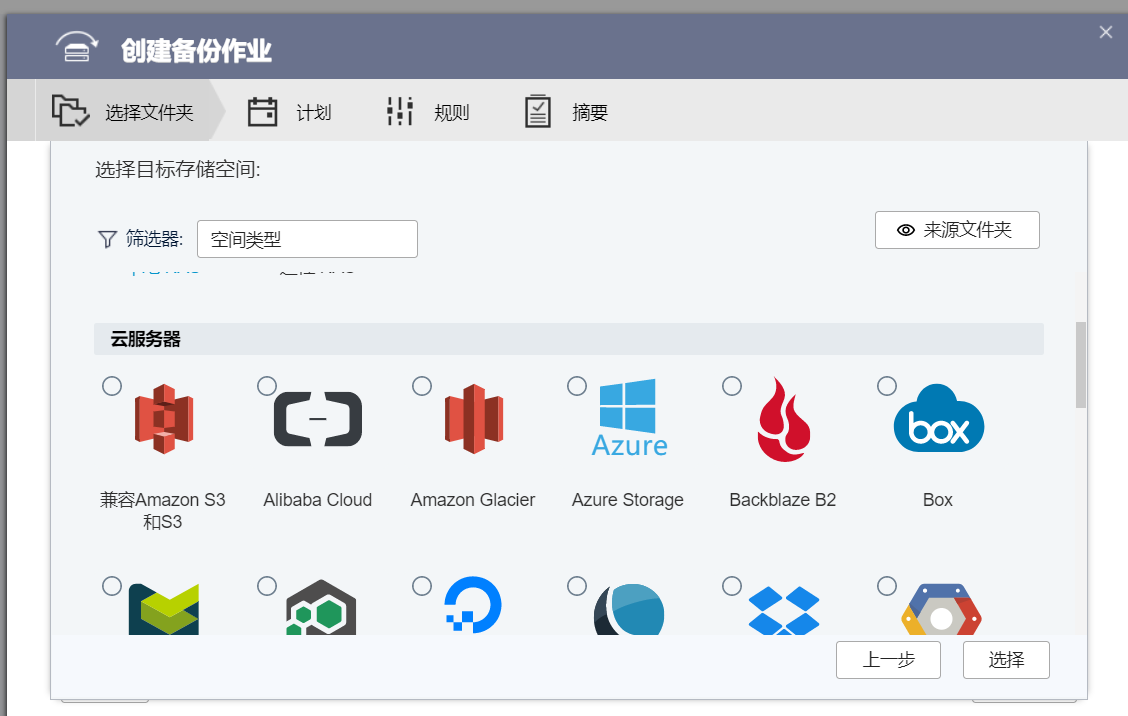Go to the 摘要 step tab
The image size is (1128, 716).
tap(566, 112)
